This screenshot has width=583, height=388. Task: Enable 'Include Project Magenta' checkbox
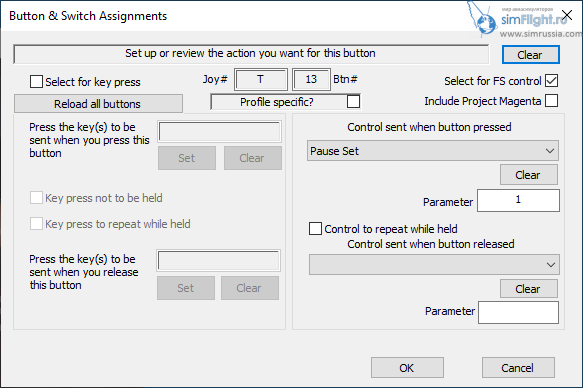coord(551,101)
